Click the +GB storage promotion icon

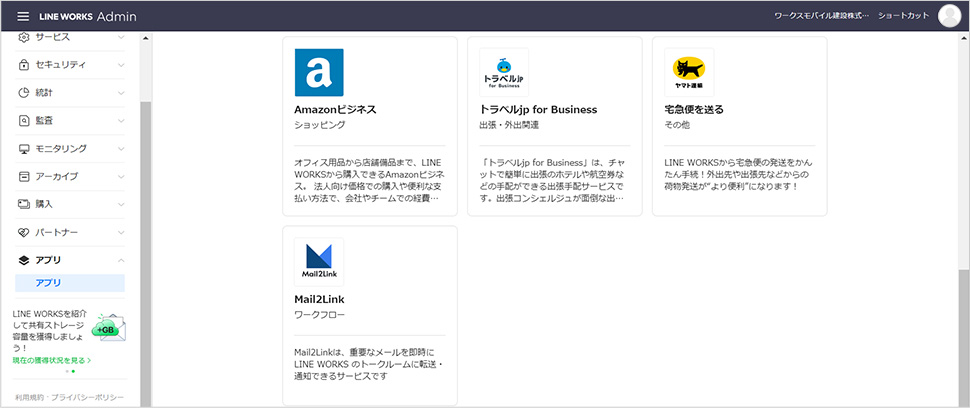tap(108, 328)
